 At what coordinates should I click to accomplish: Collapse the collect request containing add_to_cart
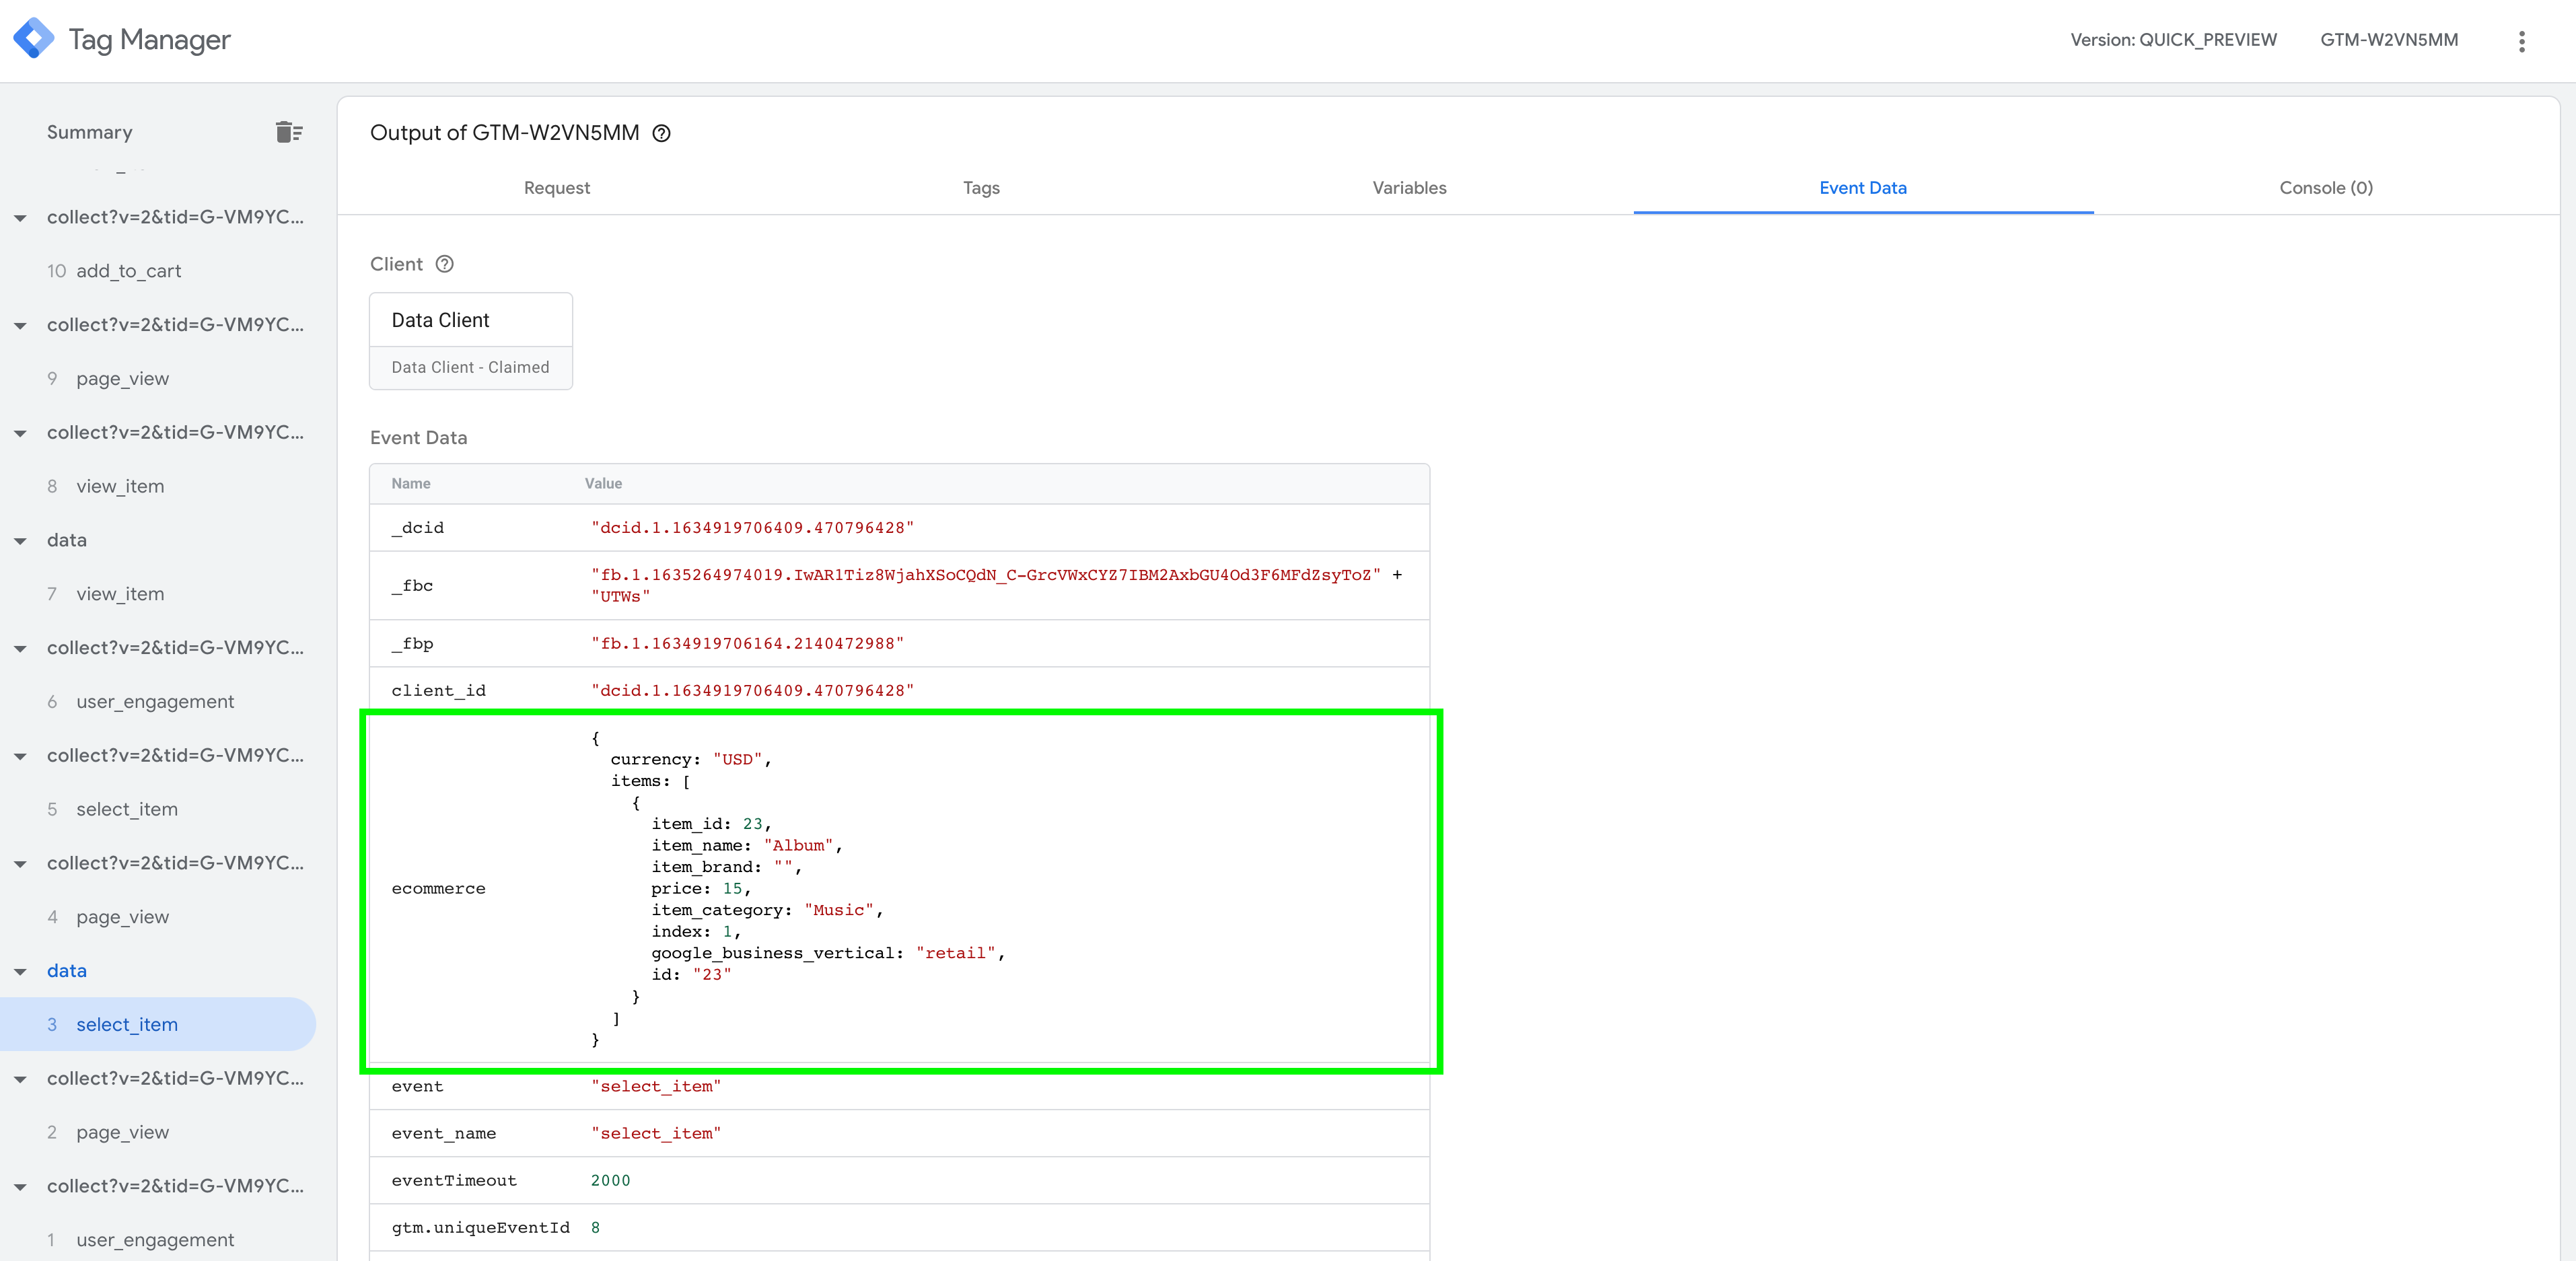[20, 217]
